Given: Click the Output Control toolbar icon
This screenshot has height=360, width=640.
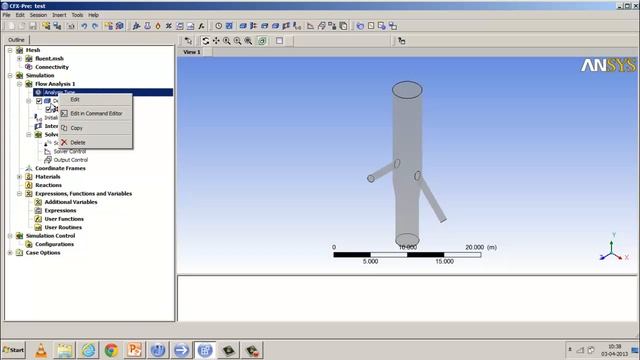Looking at the screenshot, I should click(x=322, y=26).
